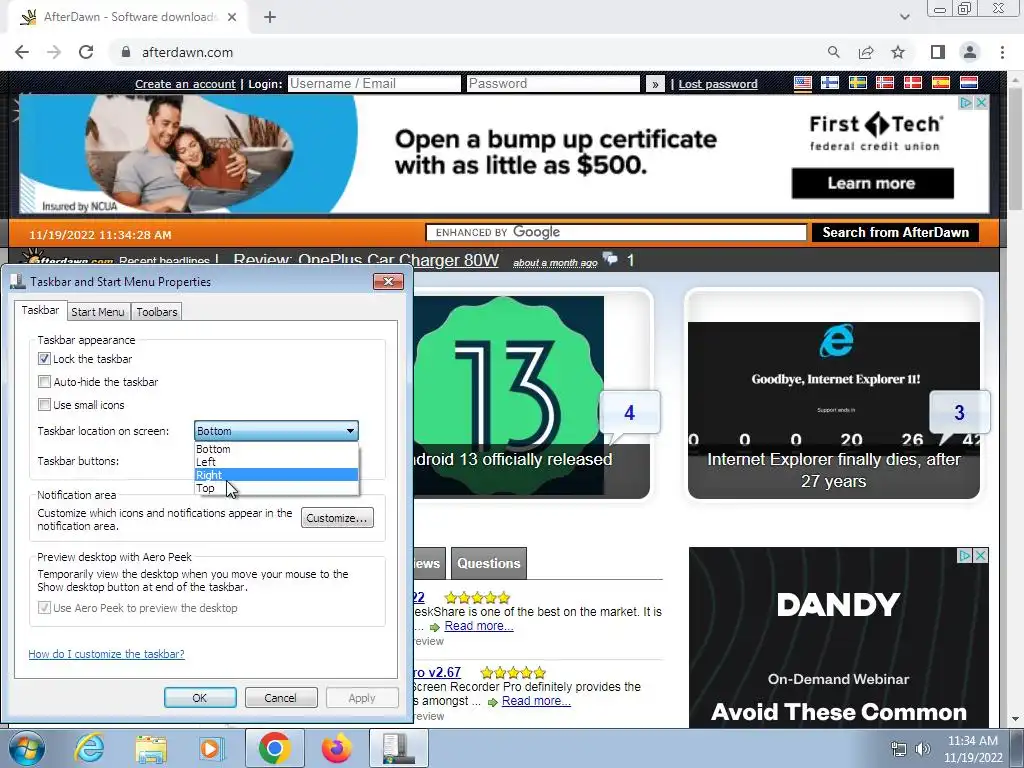Open Chrome's search magnifier icon
This screenshot has width=1024, height=768.
point(833,52)
